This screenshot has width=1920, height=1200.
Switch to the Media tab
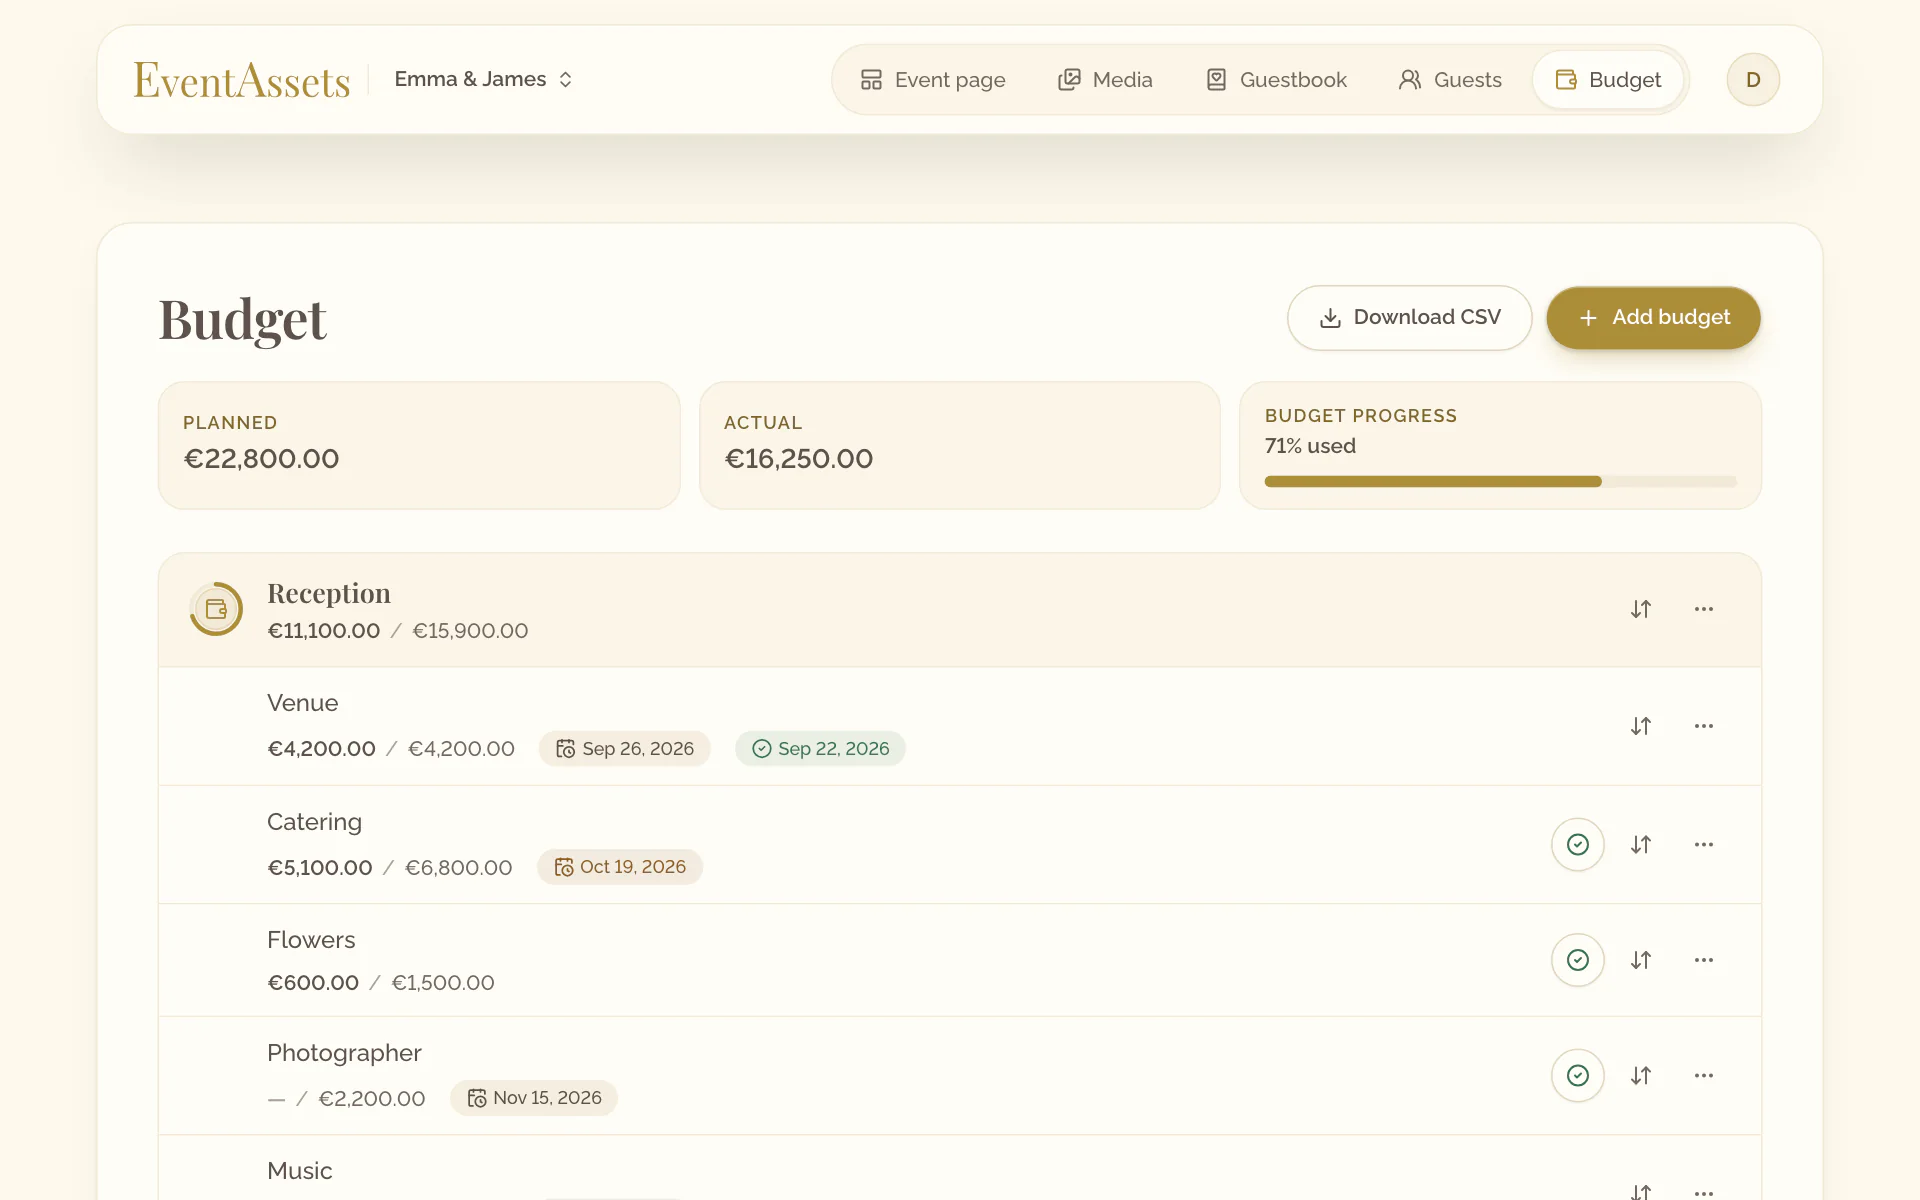pyautogui.click(x=1105, y=80)
